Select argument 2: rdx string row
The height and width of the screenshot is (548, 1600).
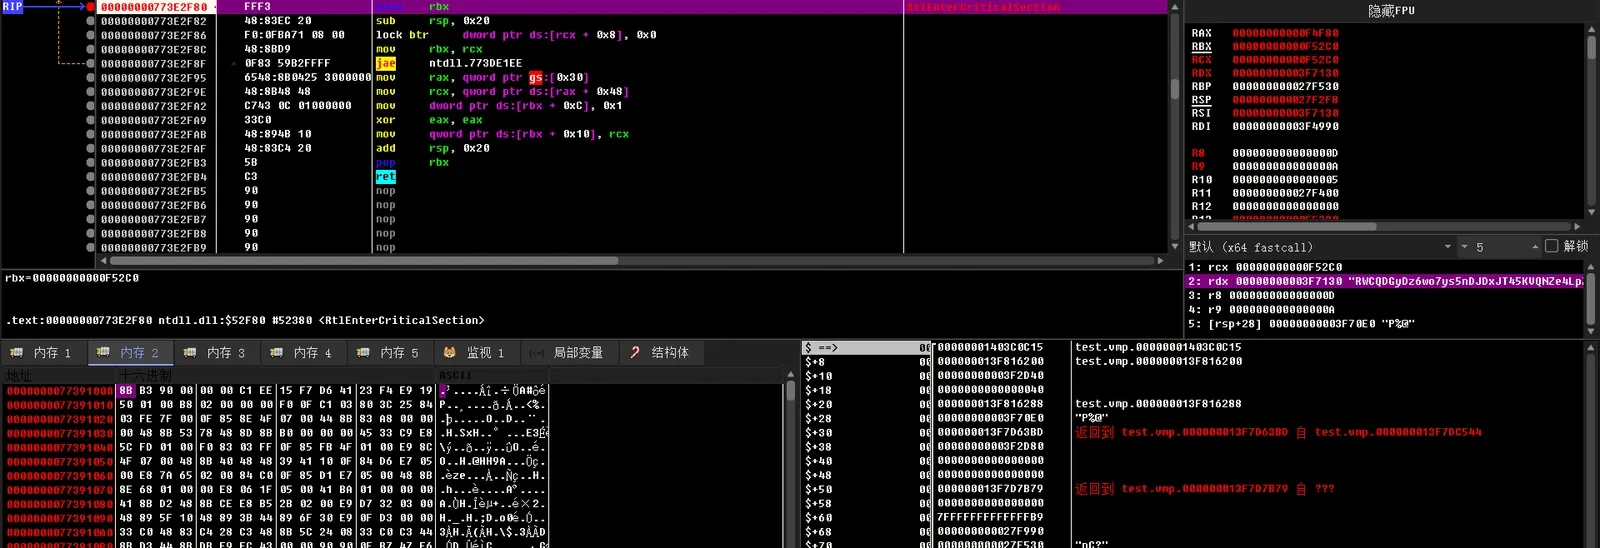point(1385,281)
